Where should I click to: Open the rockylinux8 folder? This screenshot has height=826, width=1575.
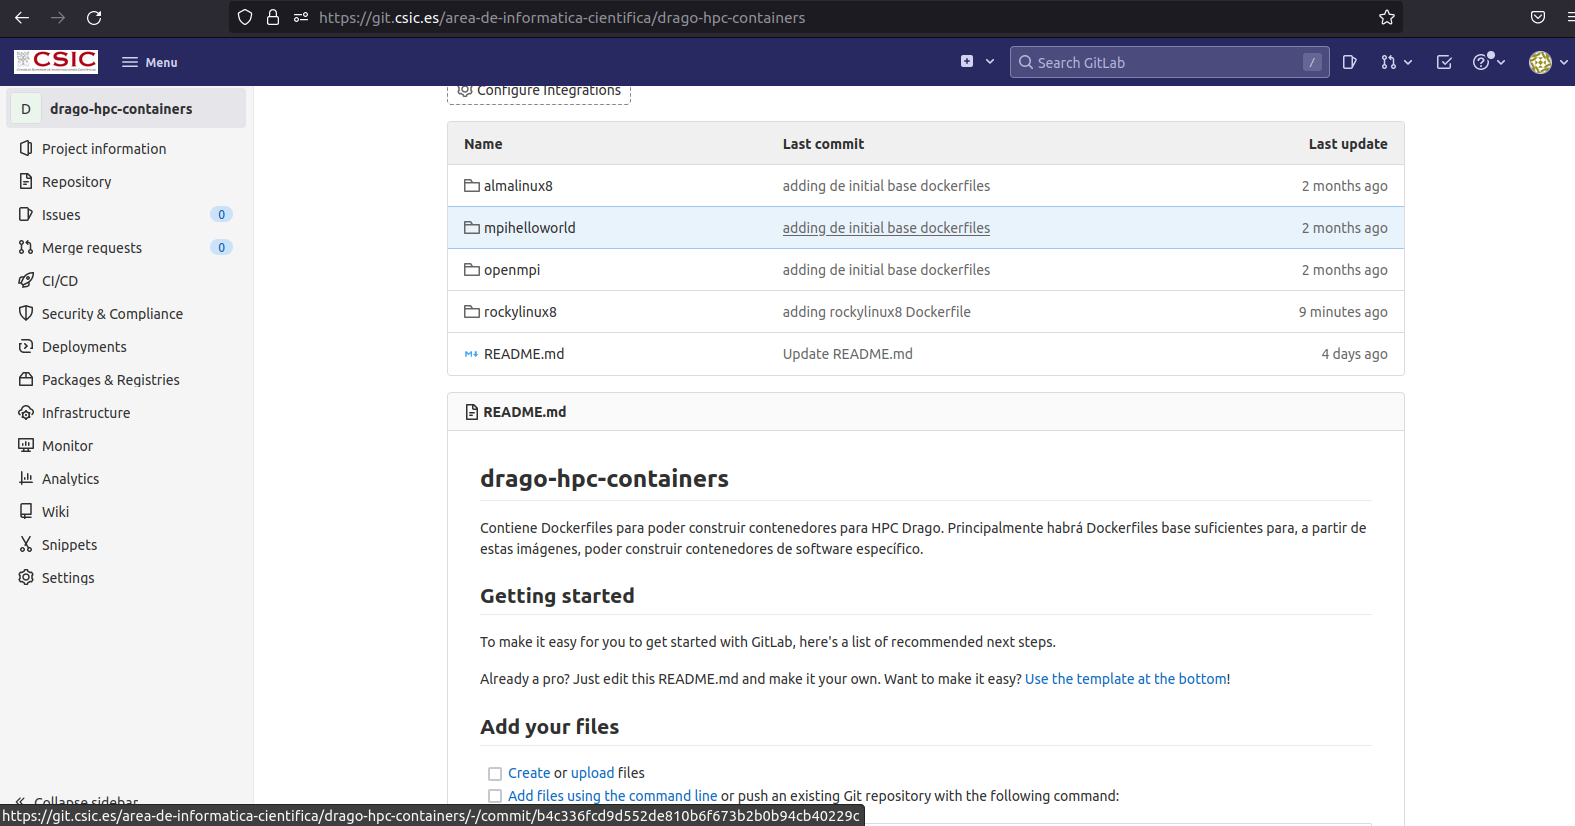pos(520,311)
